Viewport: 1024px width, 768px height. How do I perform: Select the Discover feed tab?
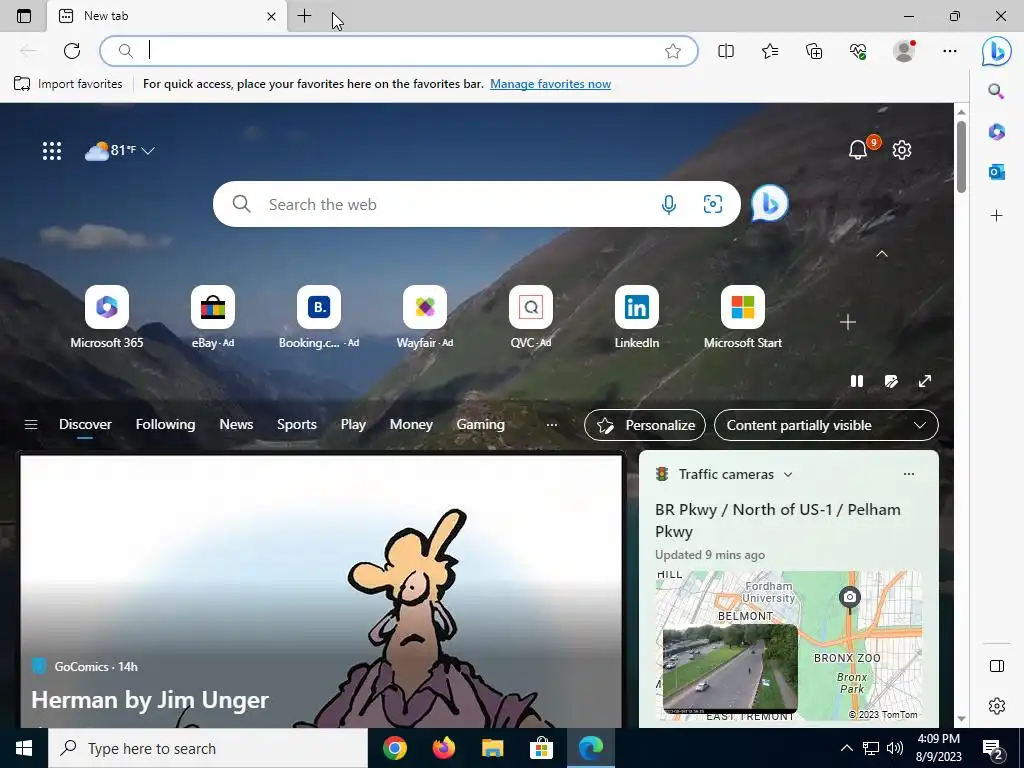(x=85, y=424)
